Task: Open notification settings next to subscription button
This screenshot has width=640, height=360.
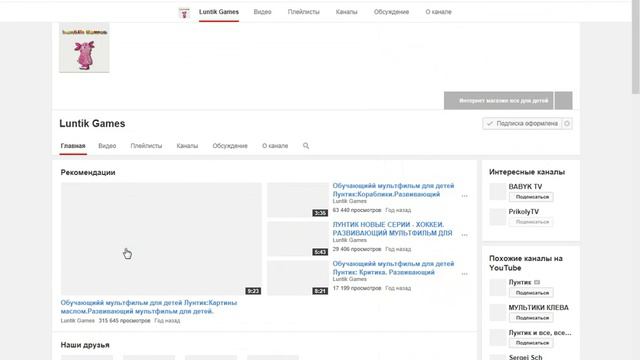Action: pos(567,123)
